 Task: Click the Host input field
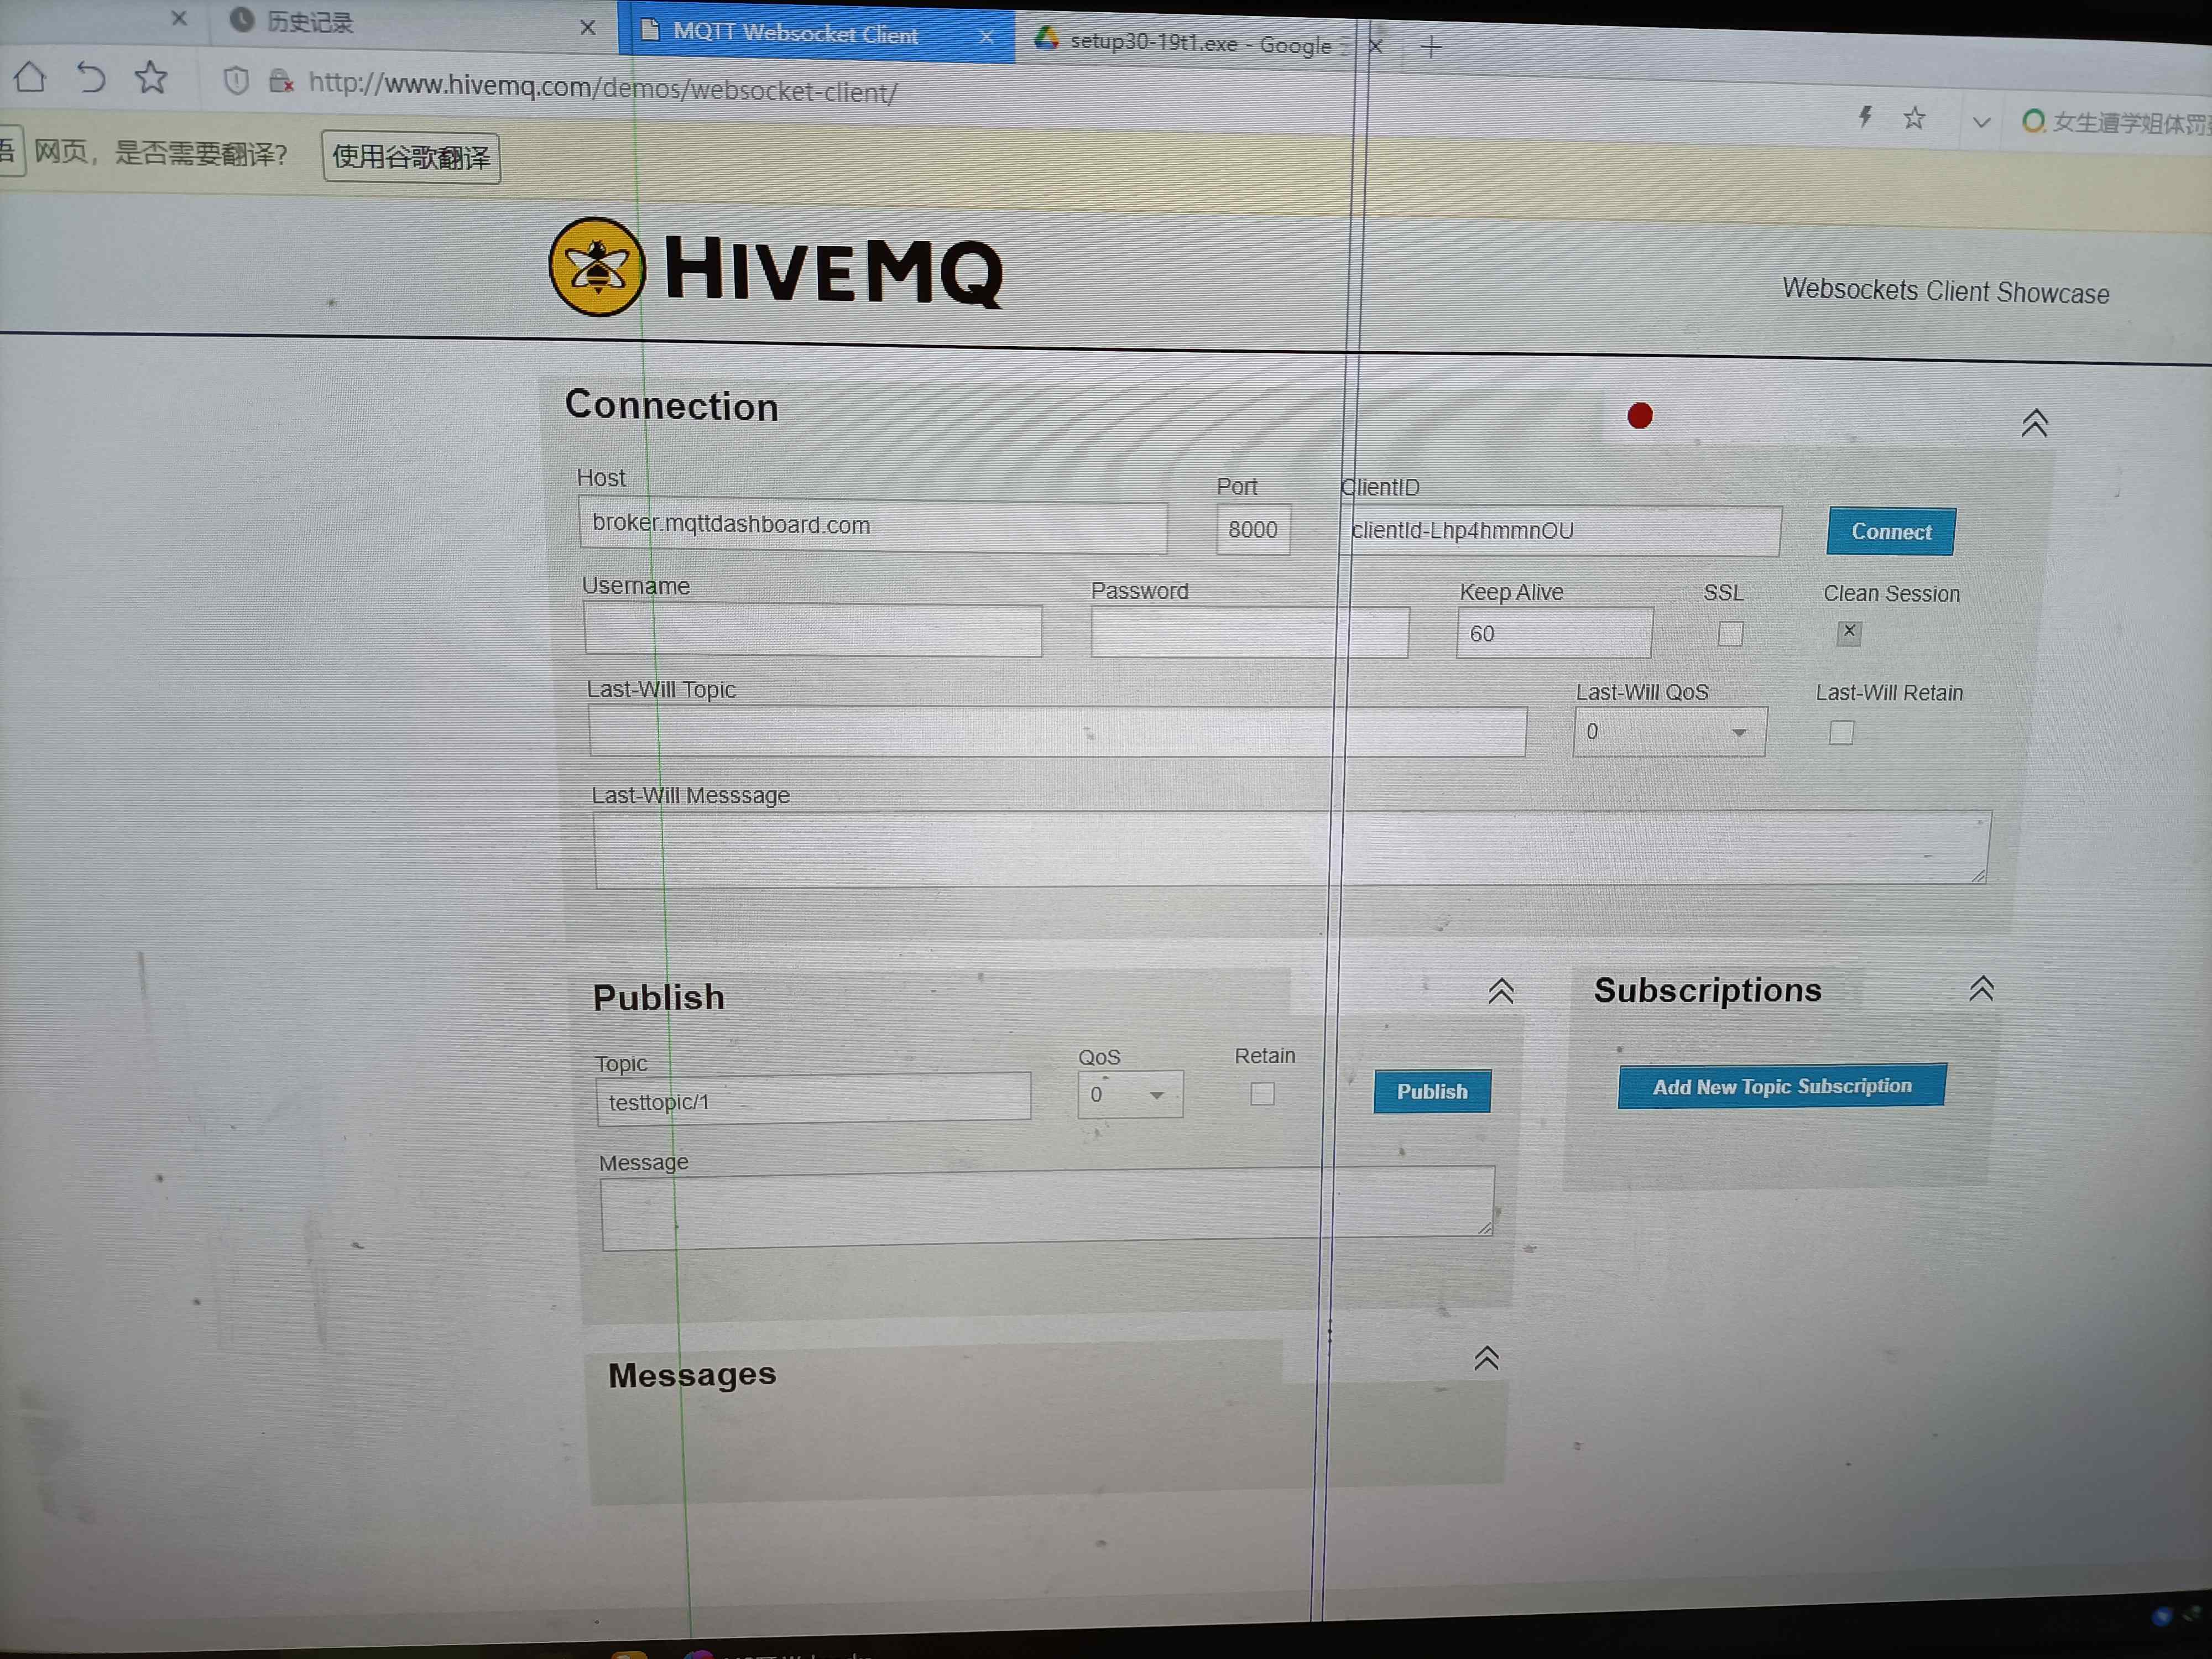coord(873,526)
